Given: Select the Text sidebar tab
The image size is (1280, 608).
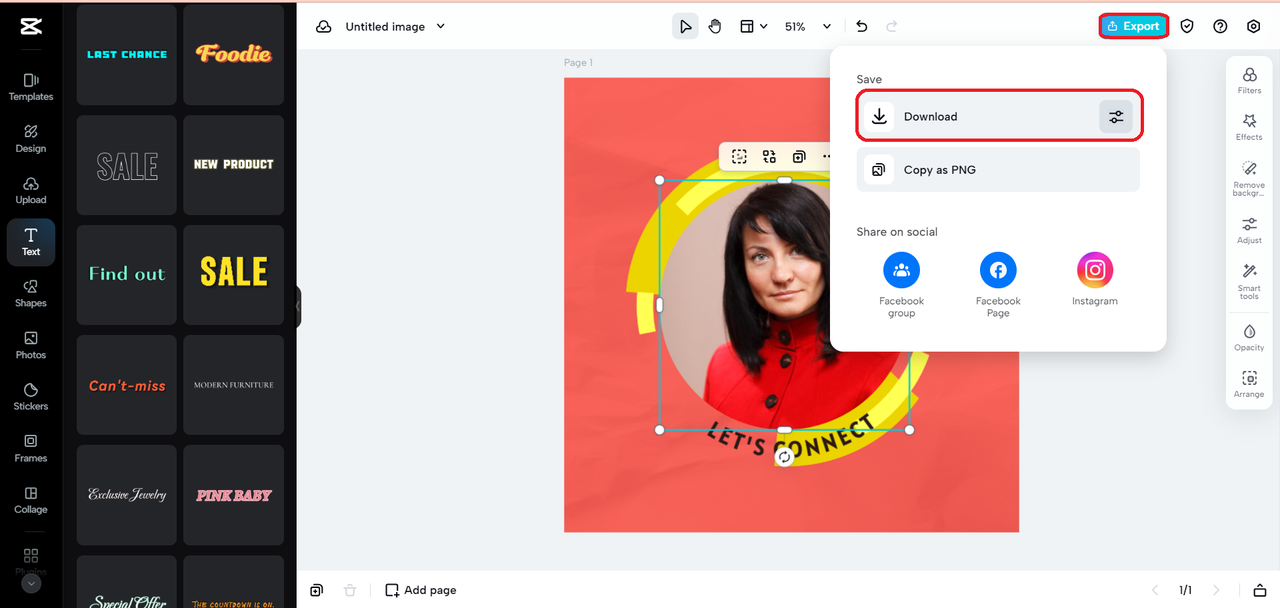Looking at the screenshot, I should tap(31, 242).
